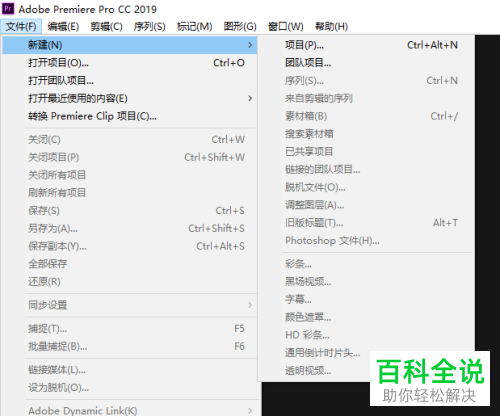Click the 关闭项目(P) menu item
Viewport: 500px width, 416px height.
pyautogui.click(x=130, y=157)
